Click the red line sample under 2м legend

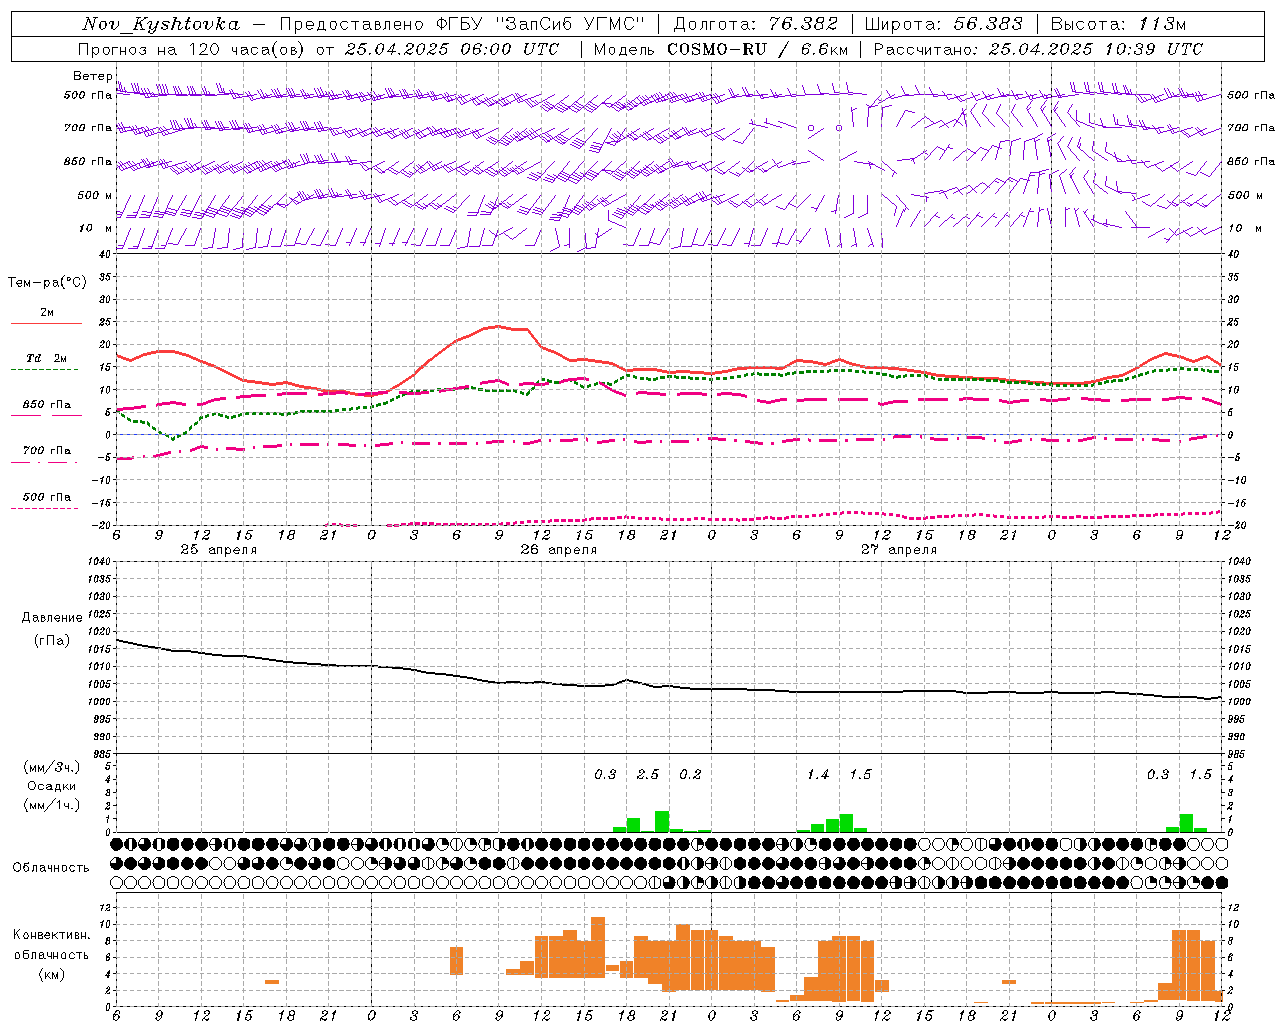[x=46, y=323]
